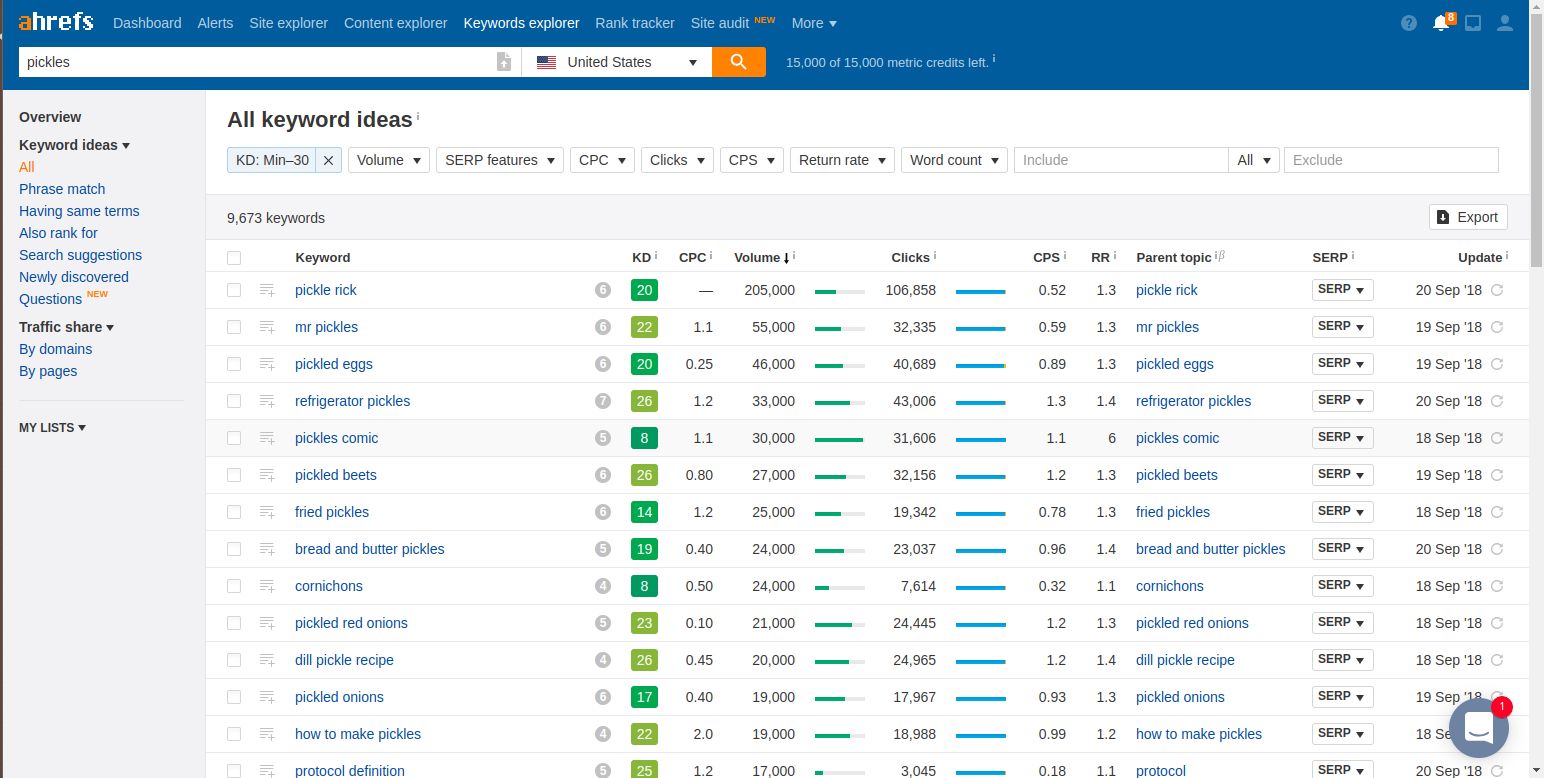Open Site explorer in top navigation
Image resolution: width=1544 pixels, height=778 pixels.
(288, 23)
